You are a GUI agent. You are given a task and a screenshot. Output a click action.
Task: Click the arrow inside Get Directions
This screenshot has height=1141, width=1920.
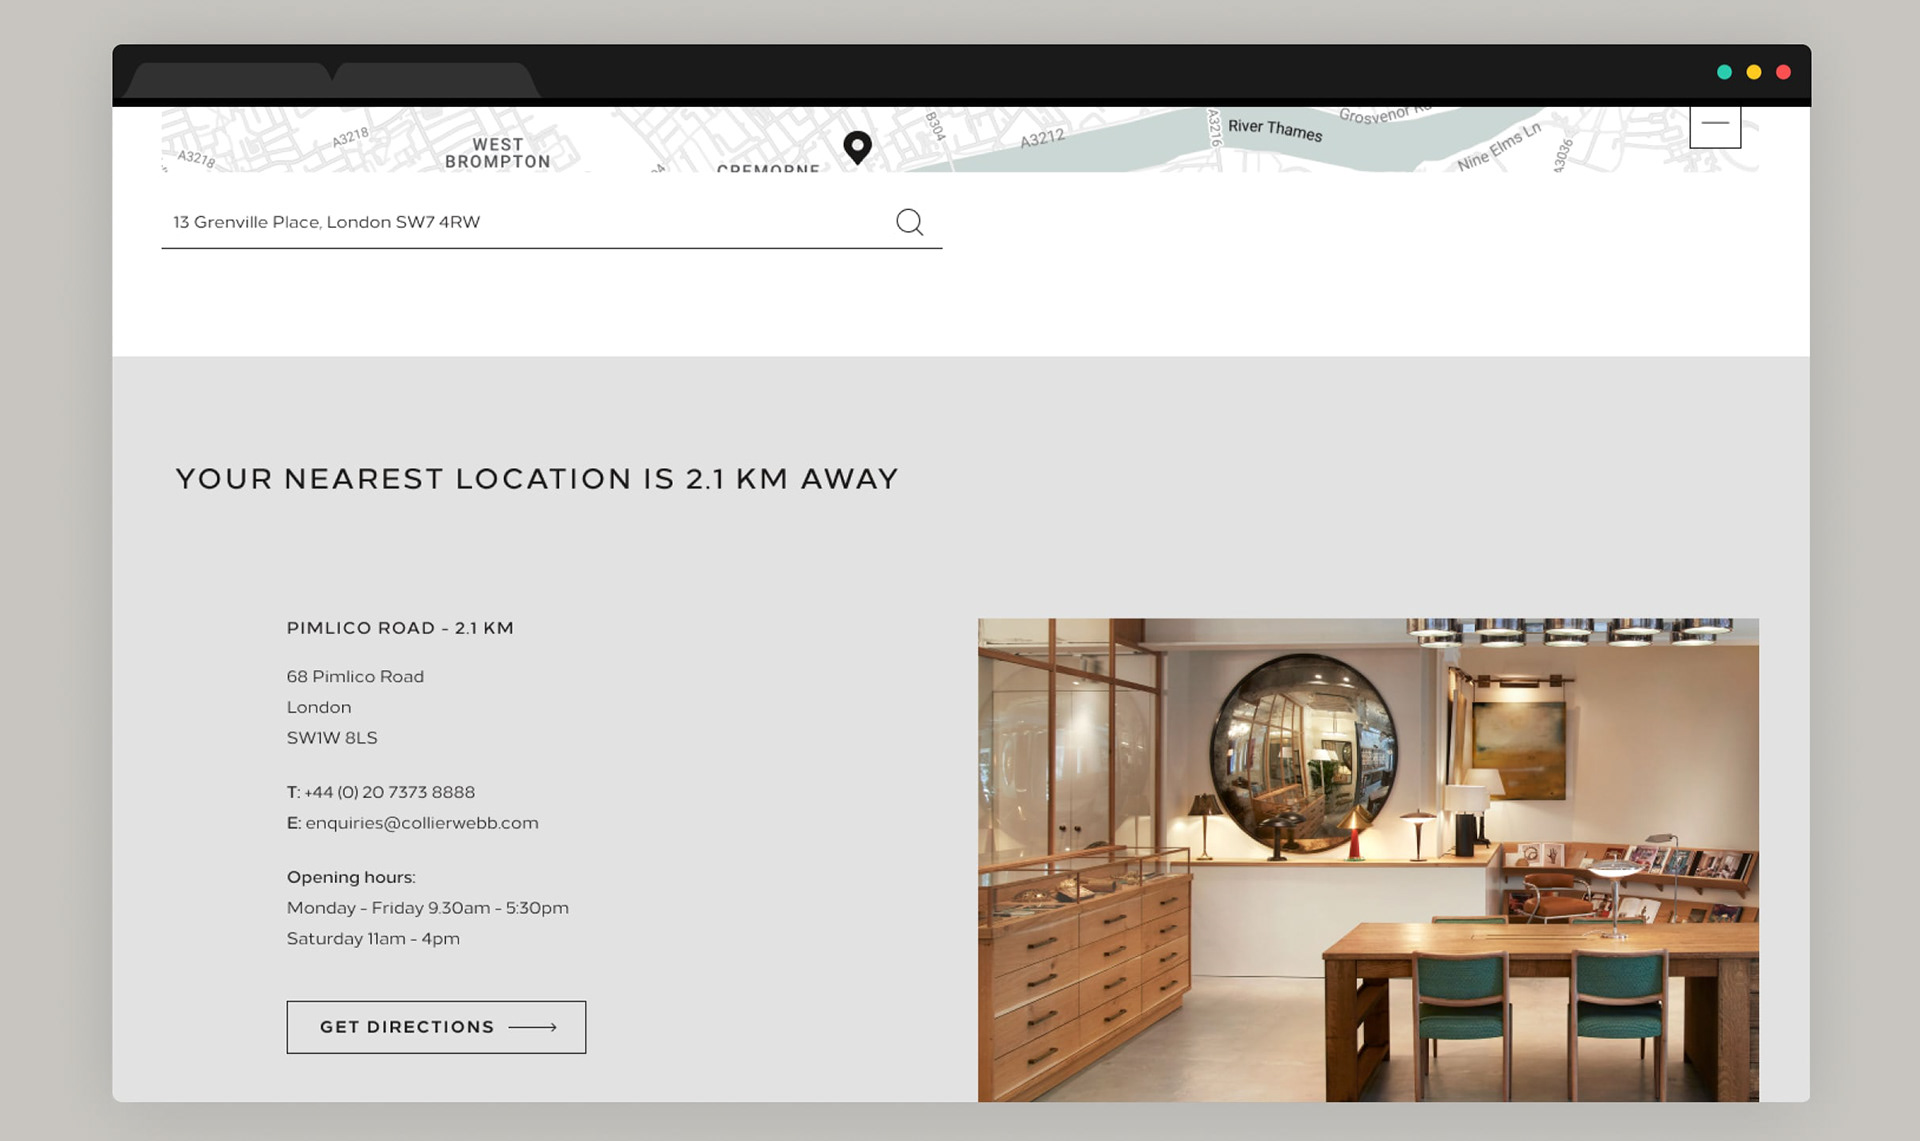pyautogui.click(x=532, y=1027)
